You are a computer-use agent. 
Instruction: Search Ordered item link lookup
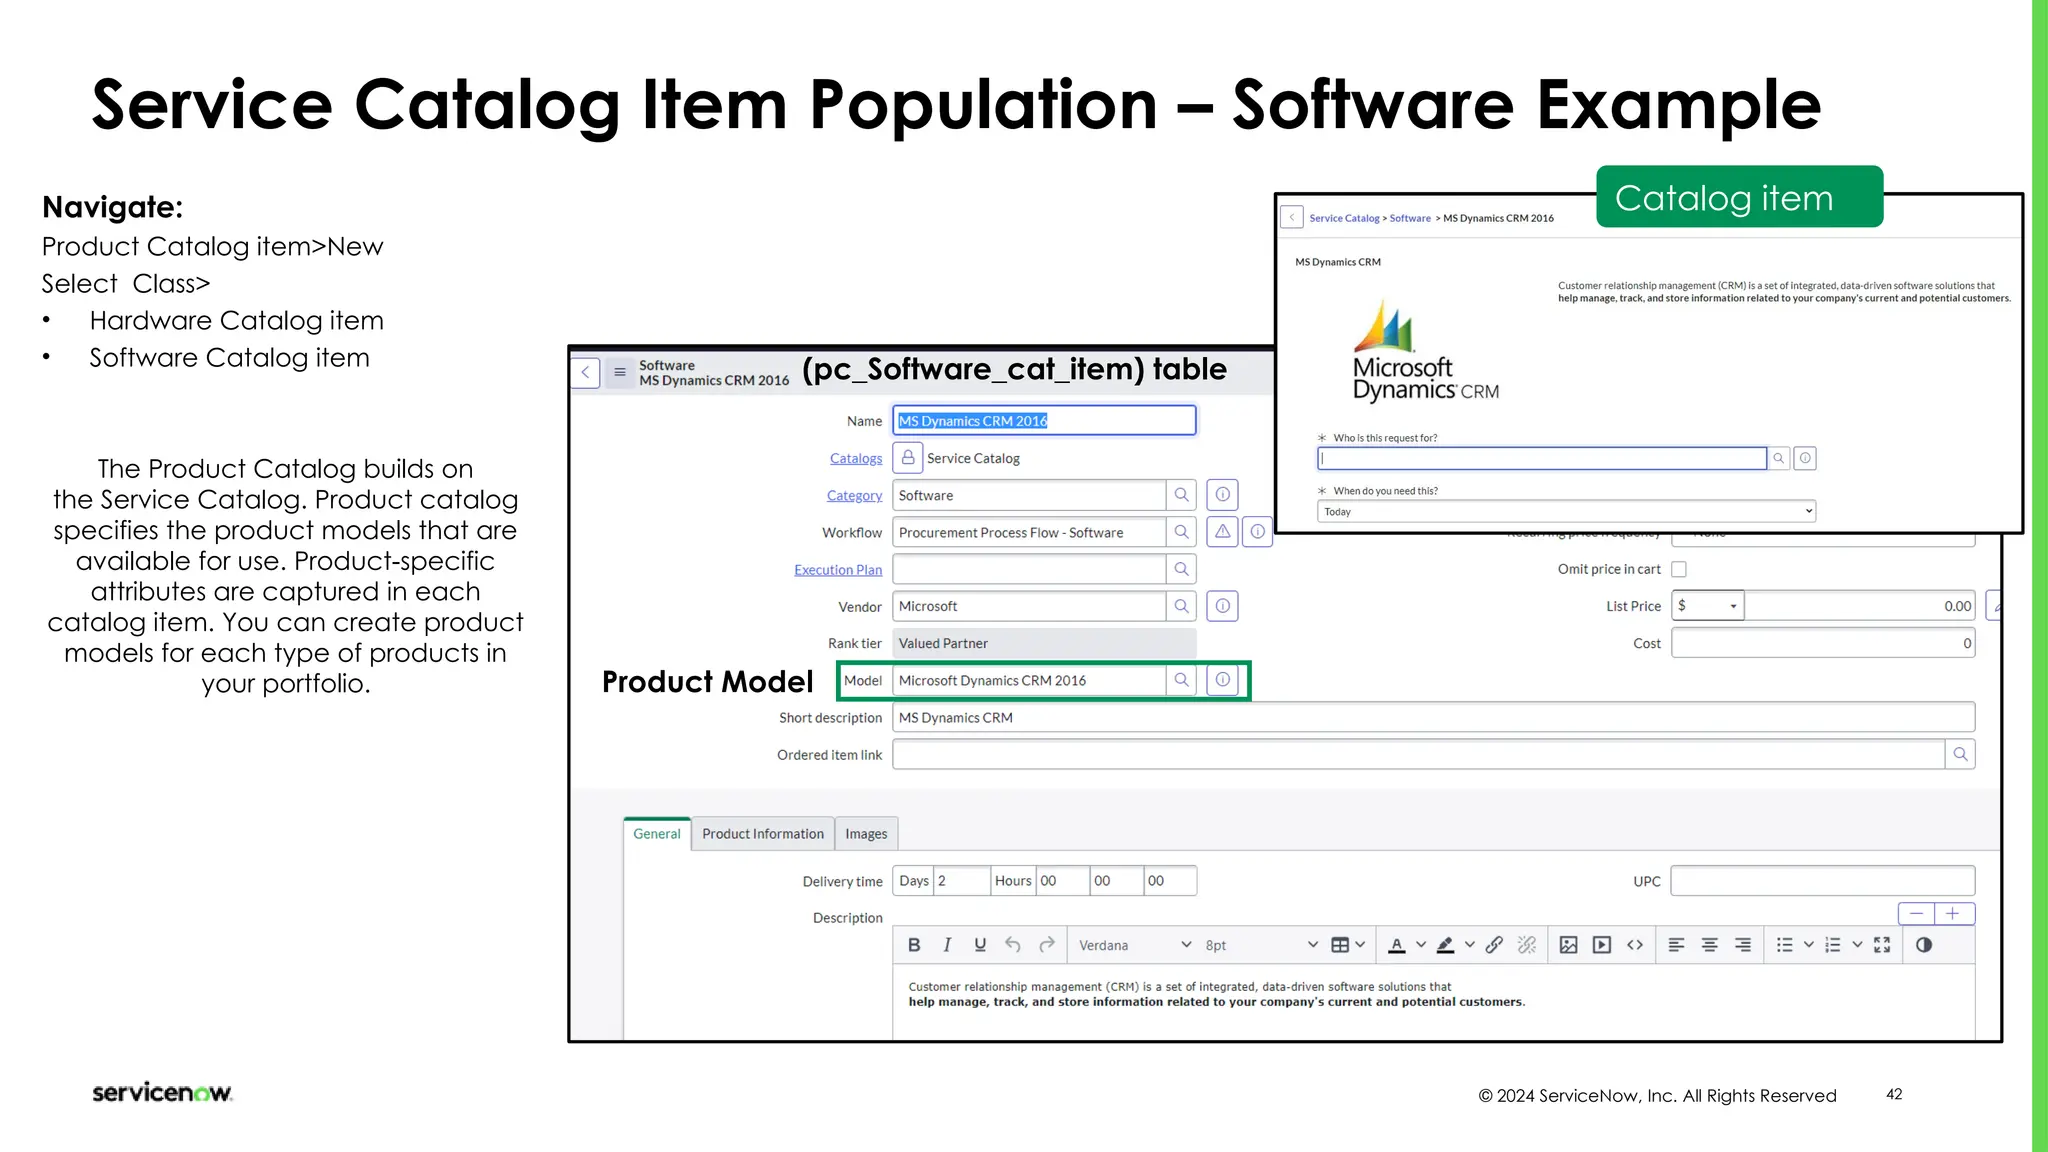[x=1961, y=754]
